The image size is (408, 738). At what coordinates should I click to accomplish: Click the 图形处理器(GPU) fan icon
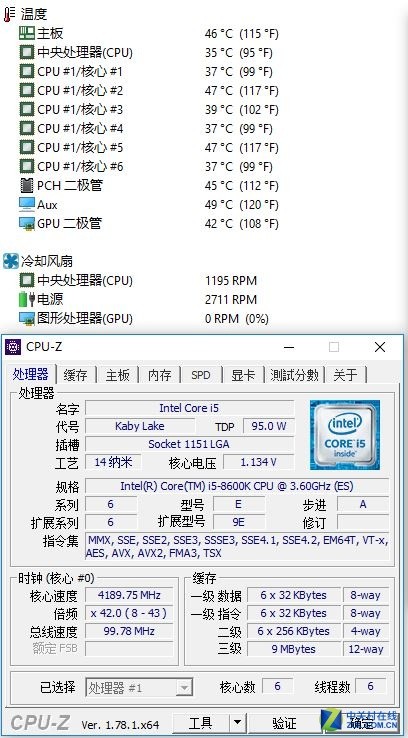(27, 319)
